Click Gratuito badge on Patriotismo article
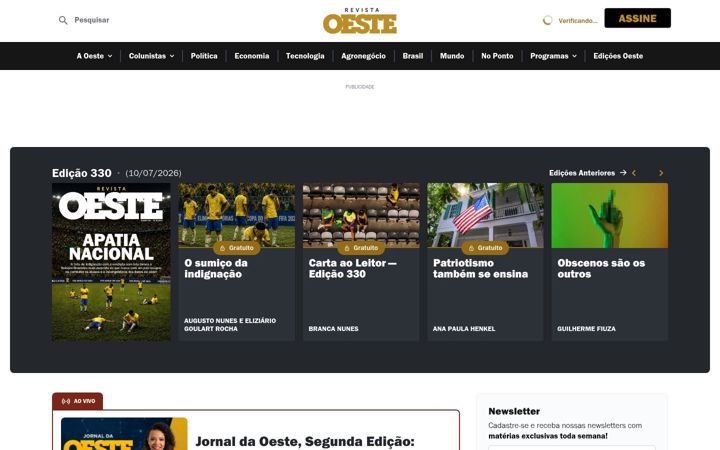Image resolution: width=720 pixels, height=450 pixels. (x=485, y=248)
